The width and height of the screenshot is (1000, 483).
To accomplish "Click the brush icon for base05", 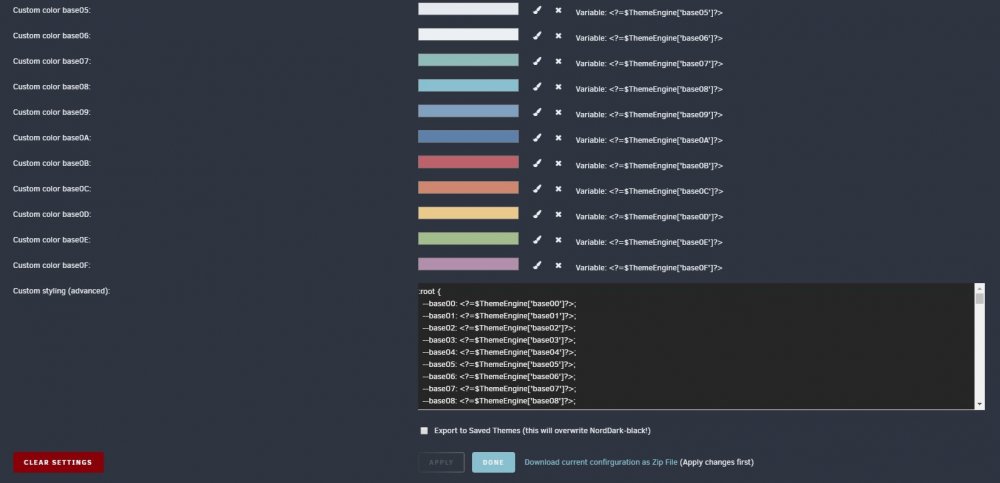I will pyautogui.click(x=537, y=10).
